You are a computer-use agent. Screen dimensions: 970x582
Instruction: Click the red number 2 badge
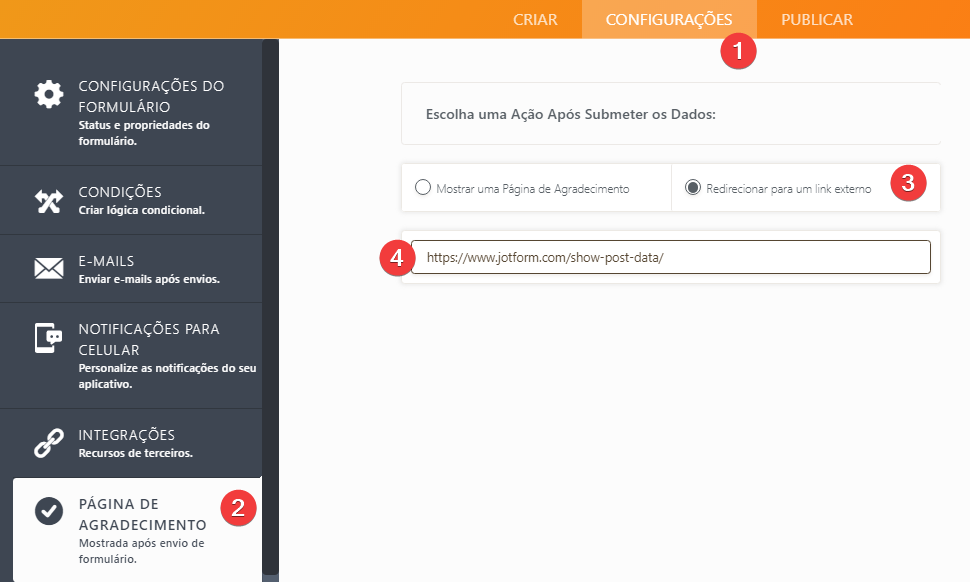tap(238, 508)
